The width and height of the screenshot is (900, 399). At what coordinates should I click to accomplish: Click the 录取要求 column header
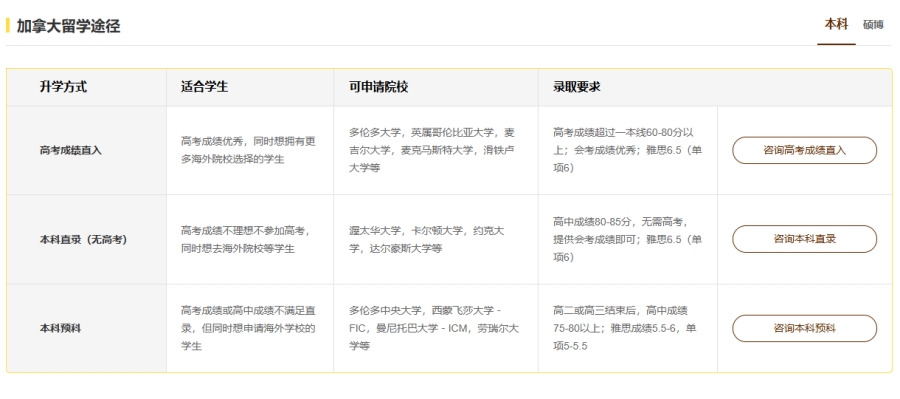(577, 87)
